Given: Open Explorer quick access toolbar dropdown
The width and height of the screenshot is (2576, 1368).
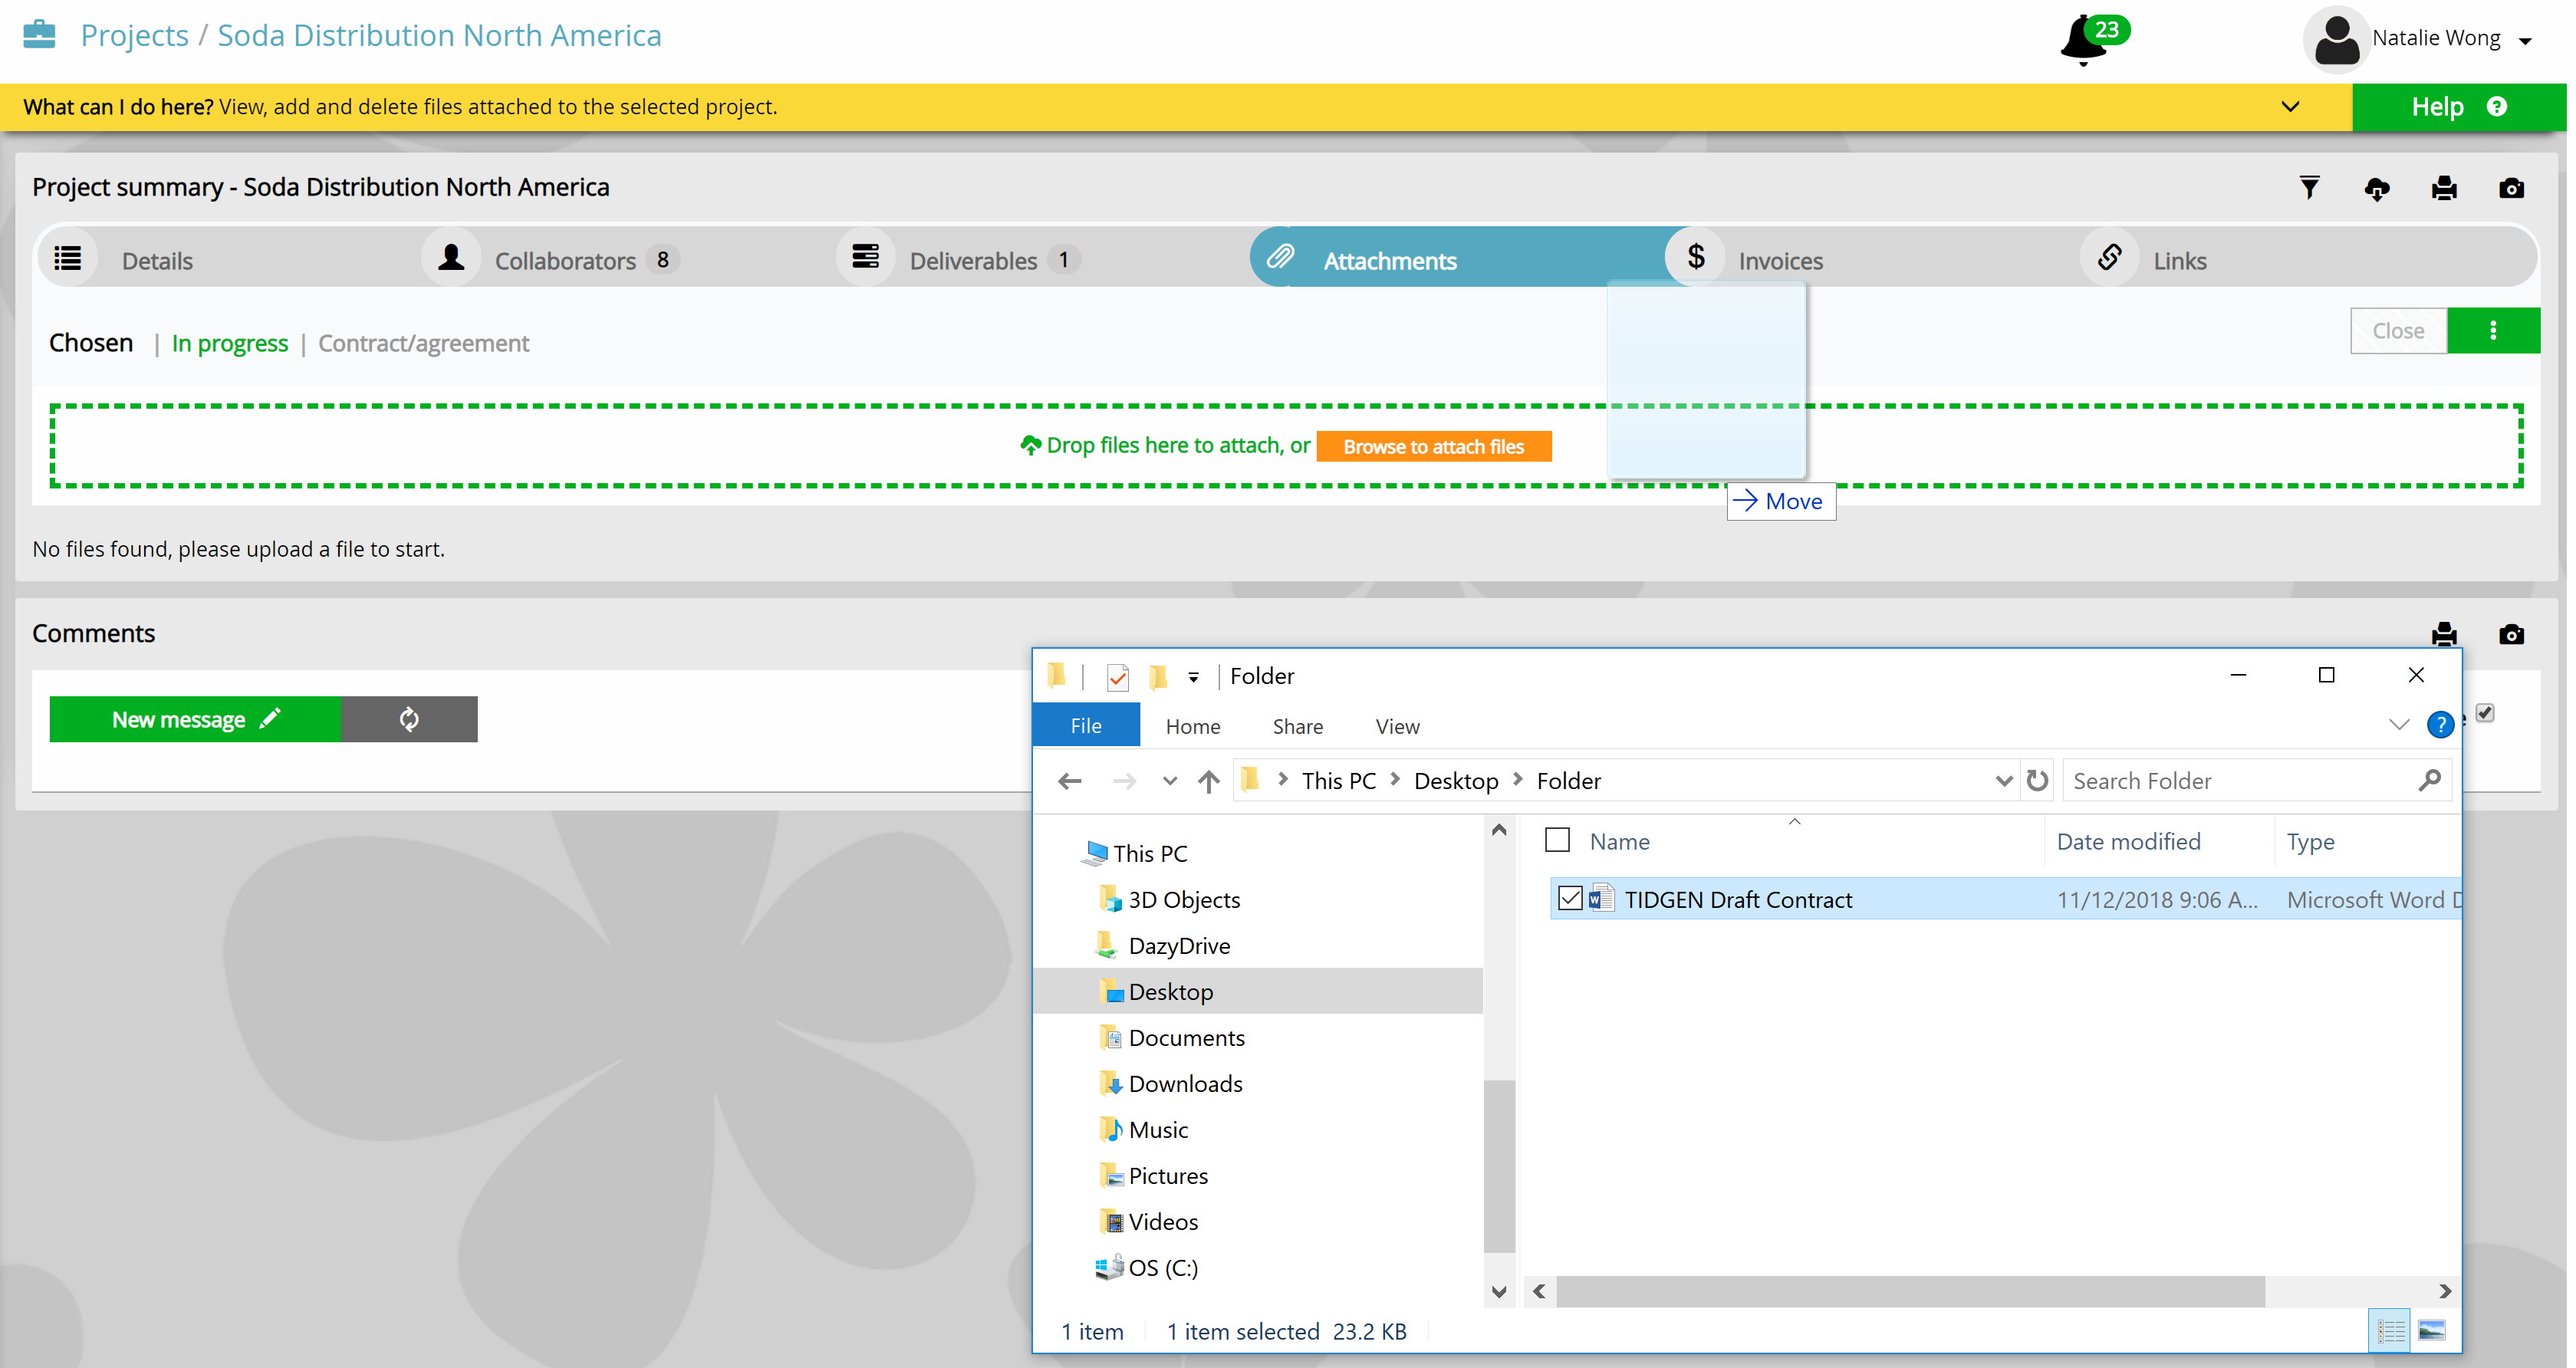Looking at the screenshot, I should click(x=1193, y=678).
